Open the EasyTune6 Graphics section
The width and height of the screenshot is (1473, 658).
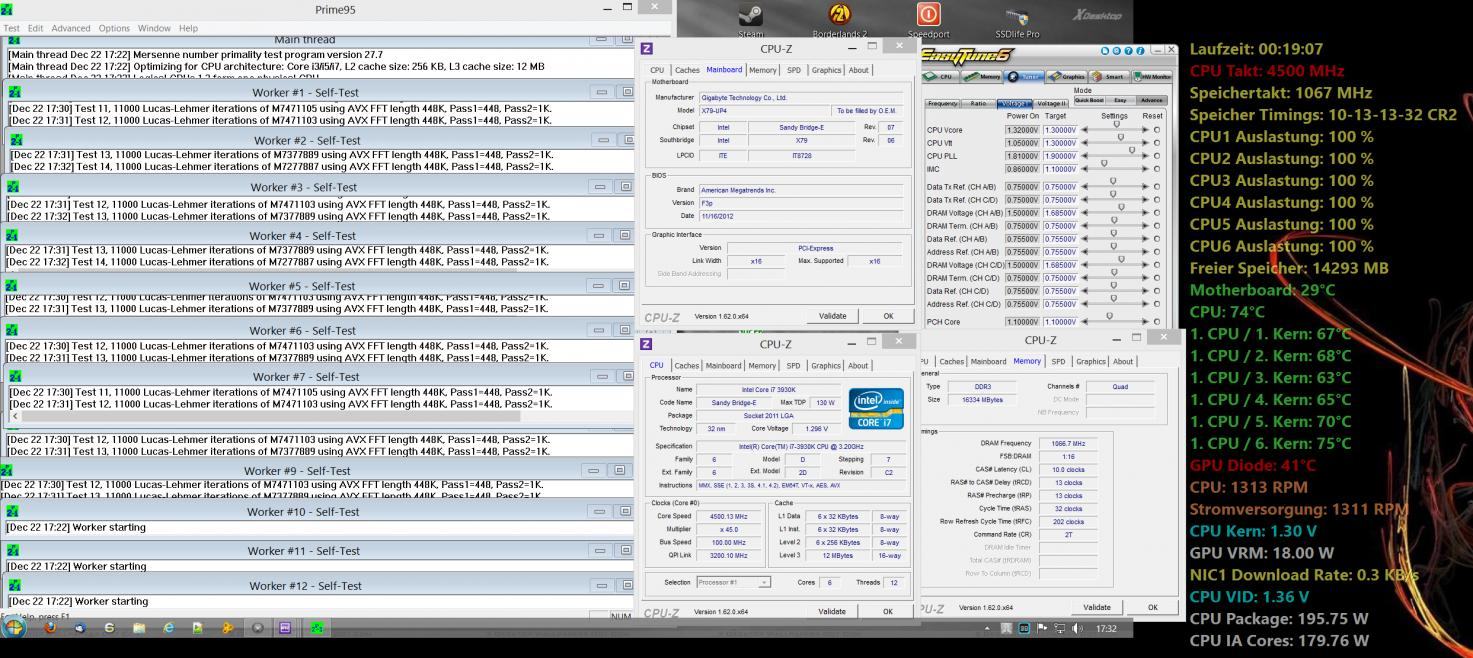[1066, 76]
